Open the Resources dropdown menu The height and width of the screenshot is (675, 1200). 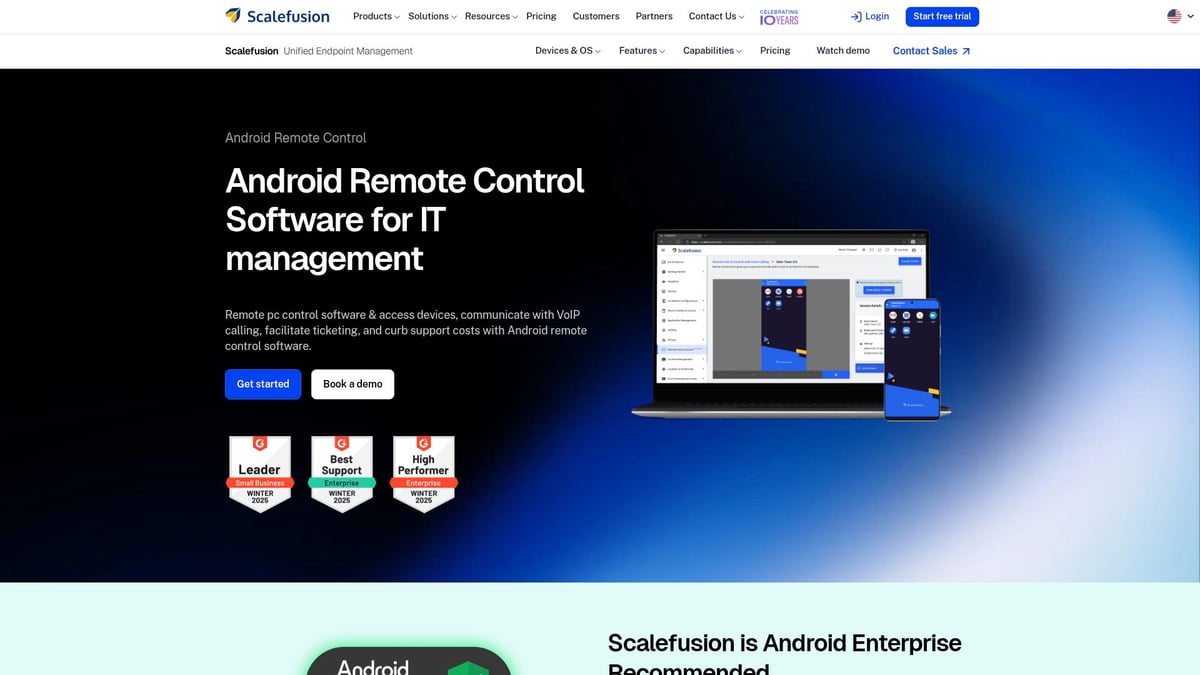(486, 16)
